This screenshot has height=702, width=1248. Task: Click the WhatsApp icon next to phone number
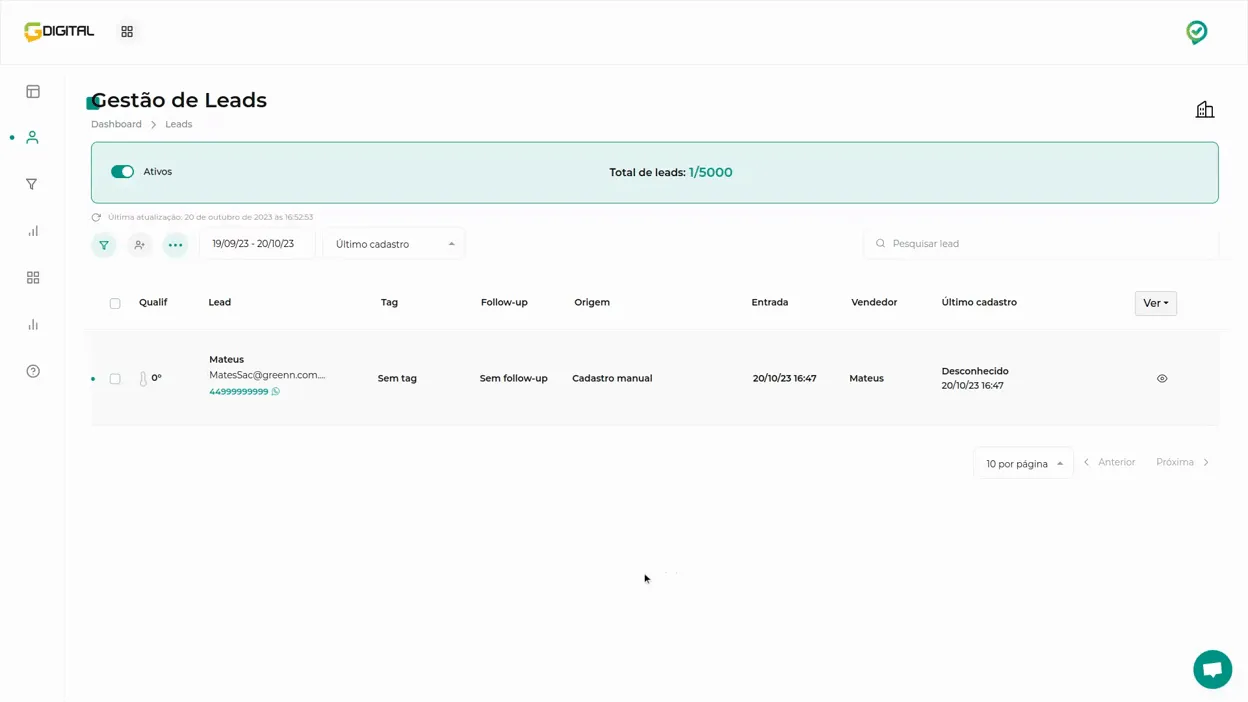(276, 392)
